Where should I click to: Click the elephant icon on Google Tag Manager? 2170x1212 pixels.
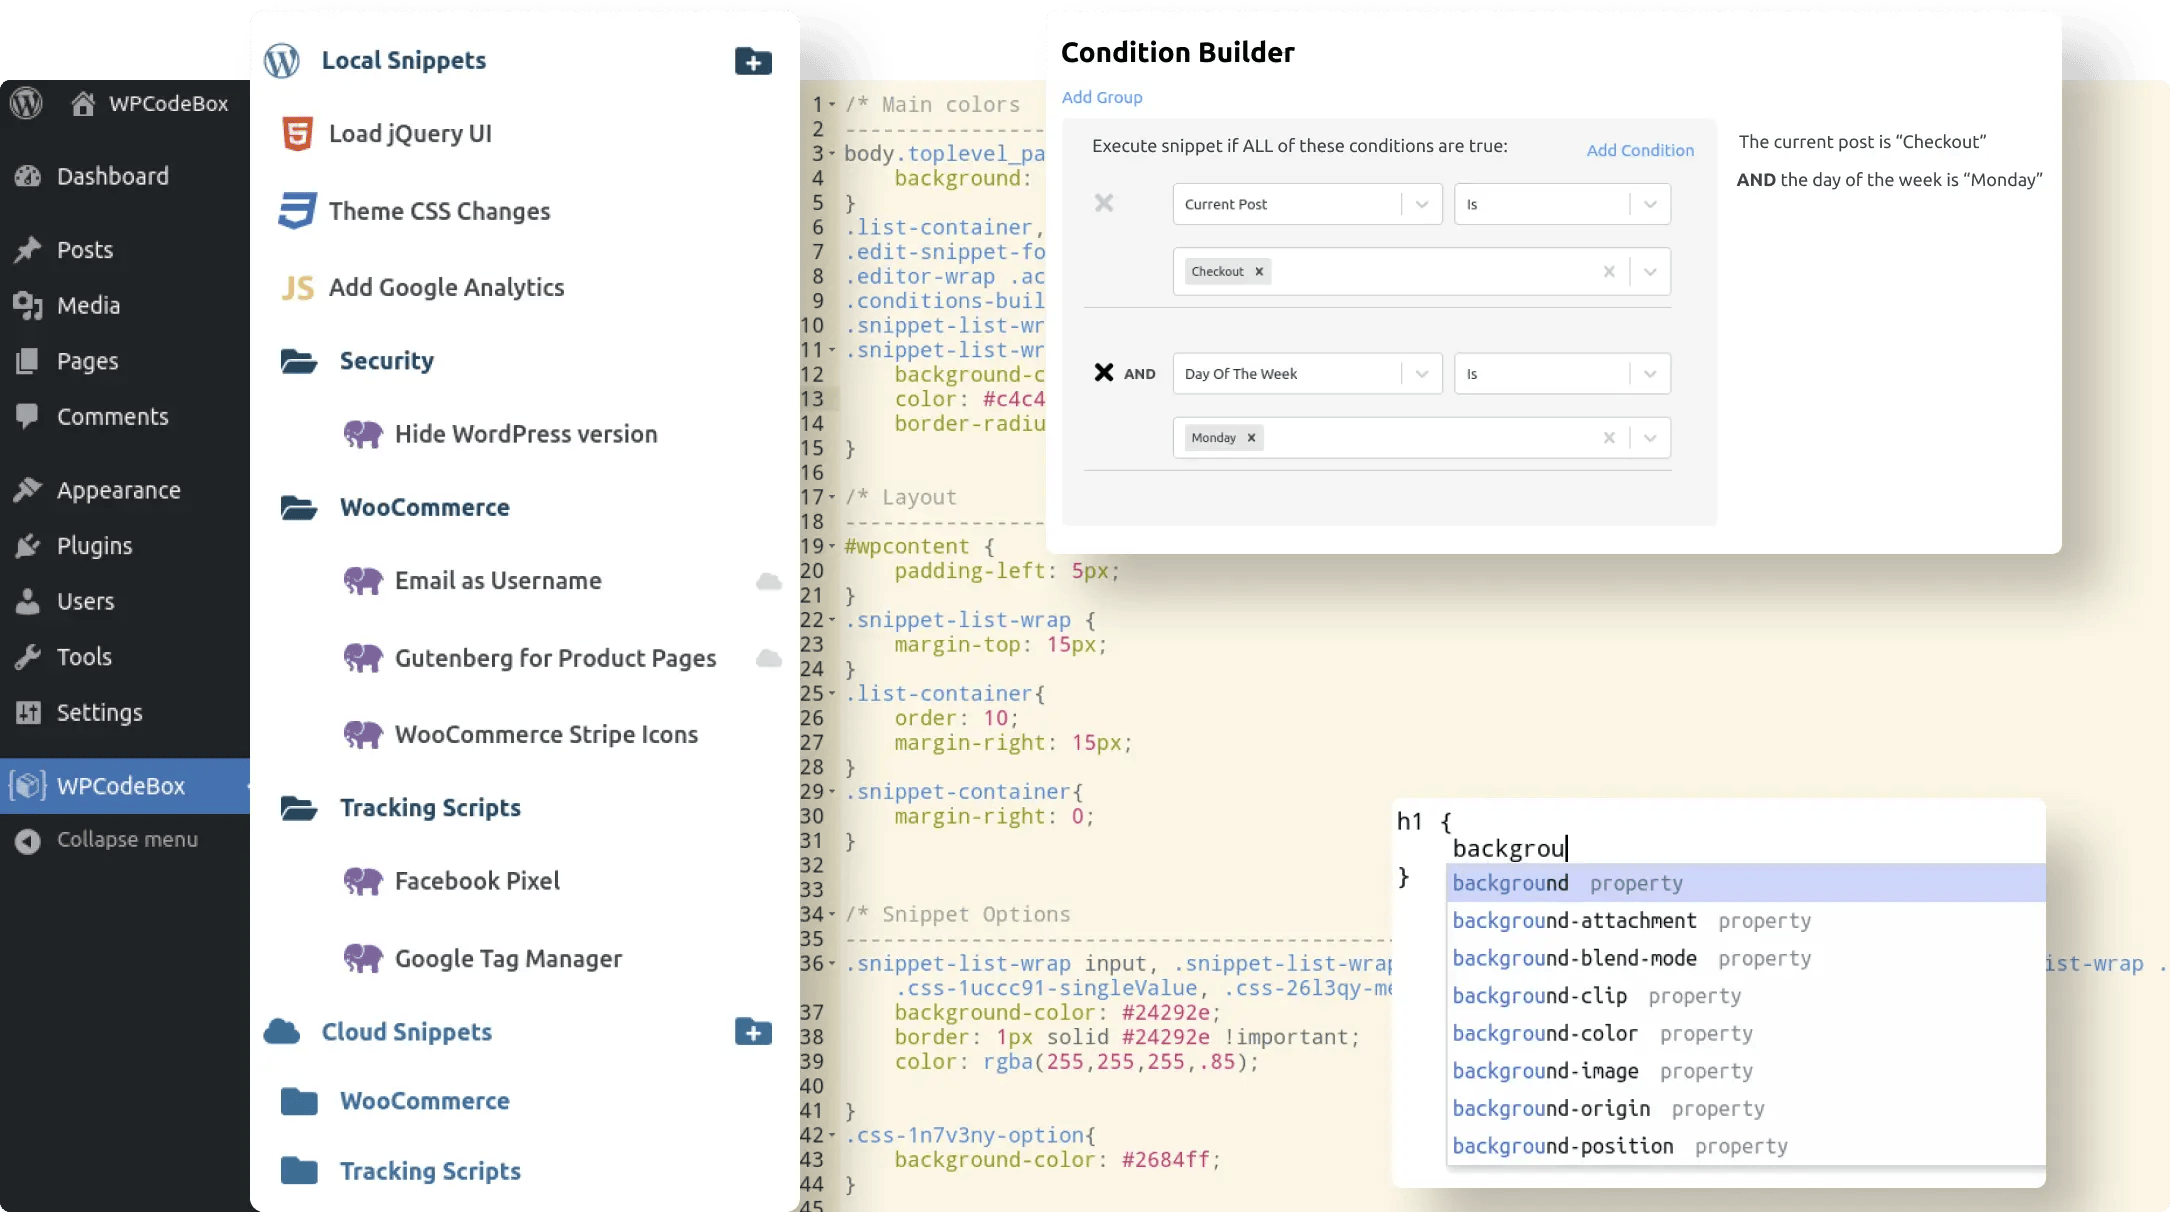tap(364, 957)
